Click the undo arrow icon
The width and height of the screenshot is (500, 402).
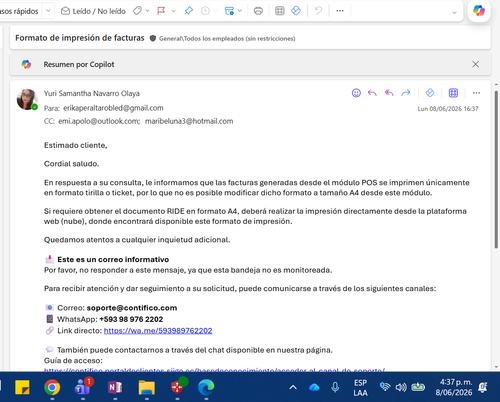click(318, 11)
